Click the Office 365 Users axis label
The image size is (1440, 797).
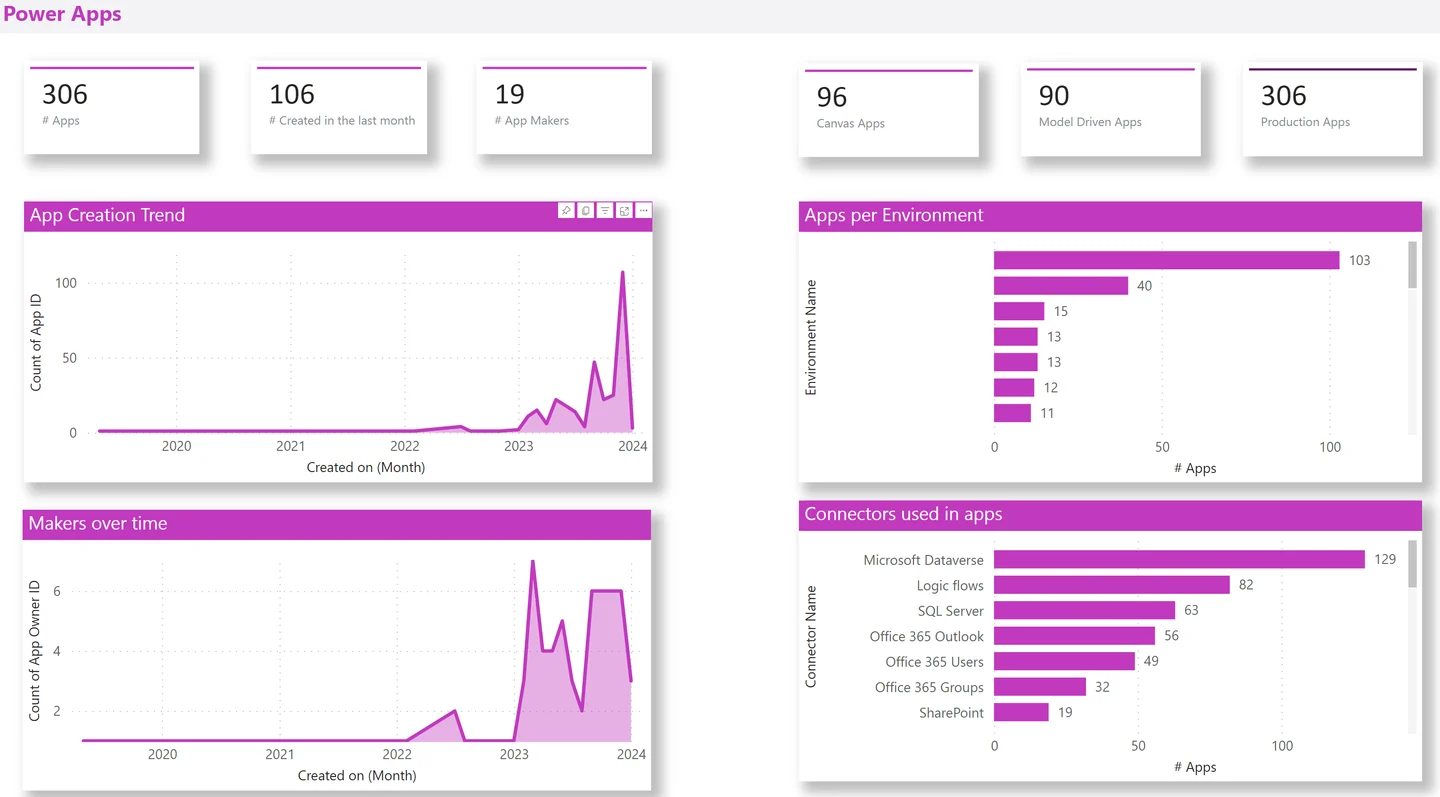point(935,662)
